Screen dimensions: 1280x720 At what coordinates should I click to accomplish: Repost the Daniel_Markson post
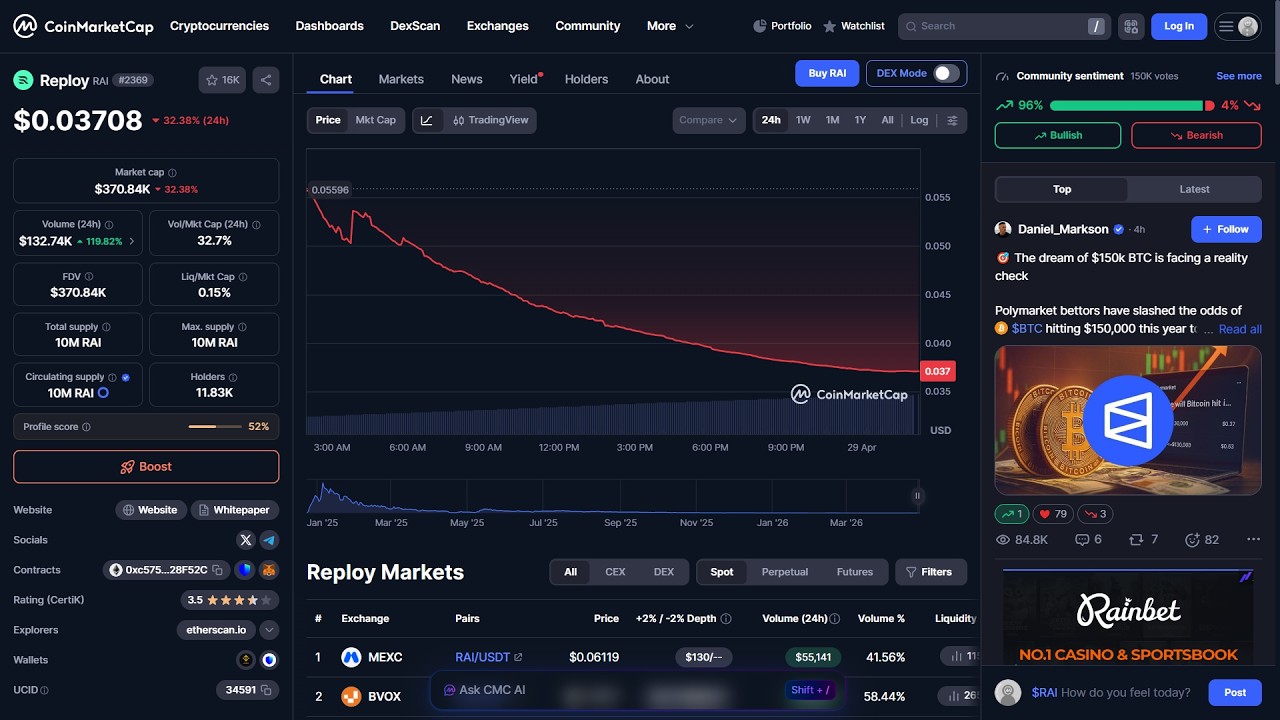[x=1143, y=540]
